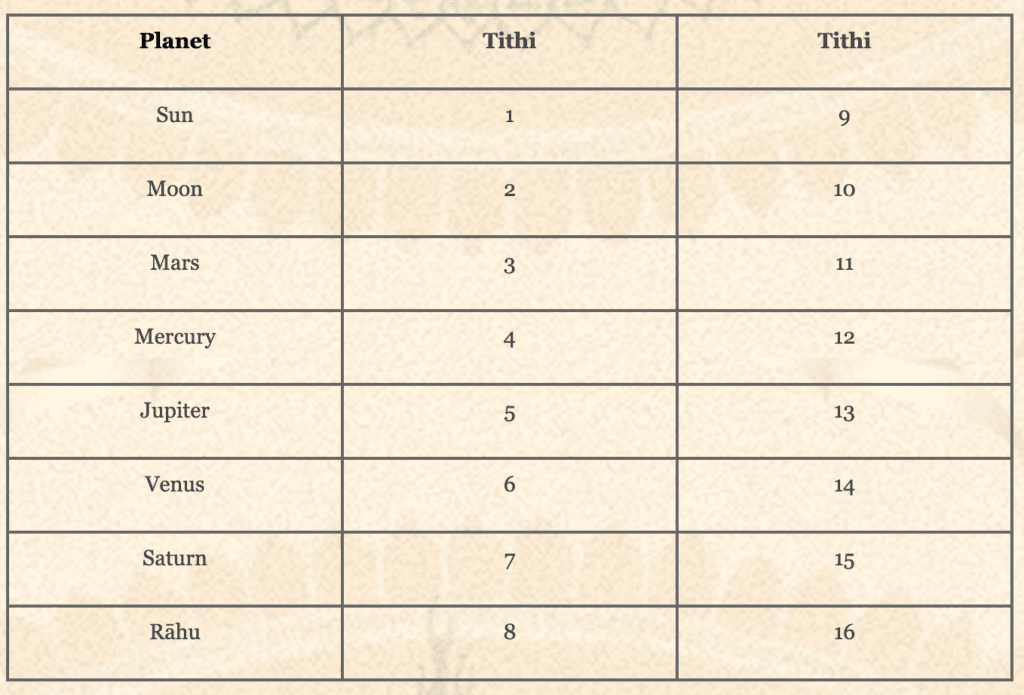
Task: Select tithi value 16 in Rāhu row
Action: click(x=844, y=633)
